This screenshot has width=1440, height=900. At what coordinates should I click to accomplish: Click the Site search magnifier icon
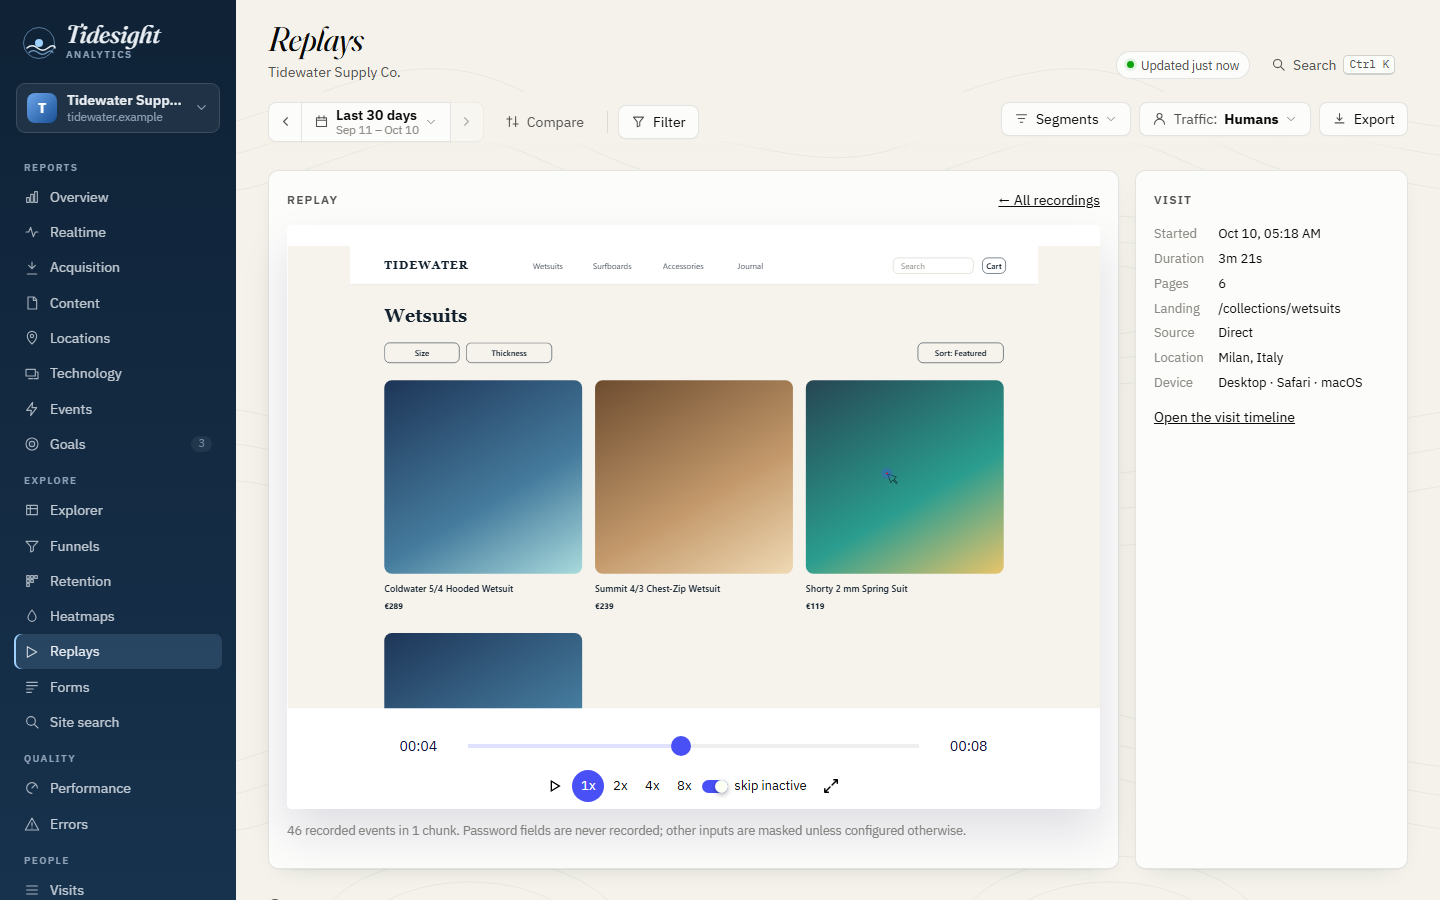click(x=32, y=722)
